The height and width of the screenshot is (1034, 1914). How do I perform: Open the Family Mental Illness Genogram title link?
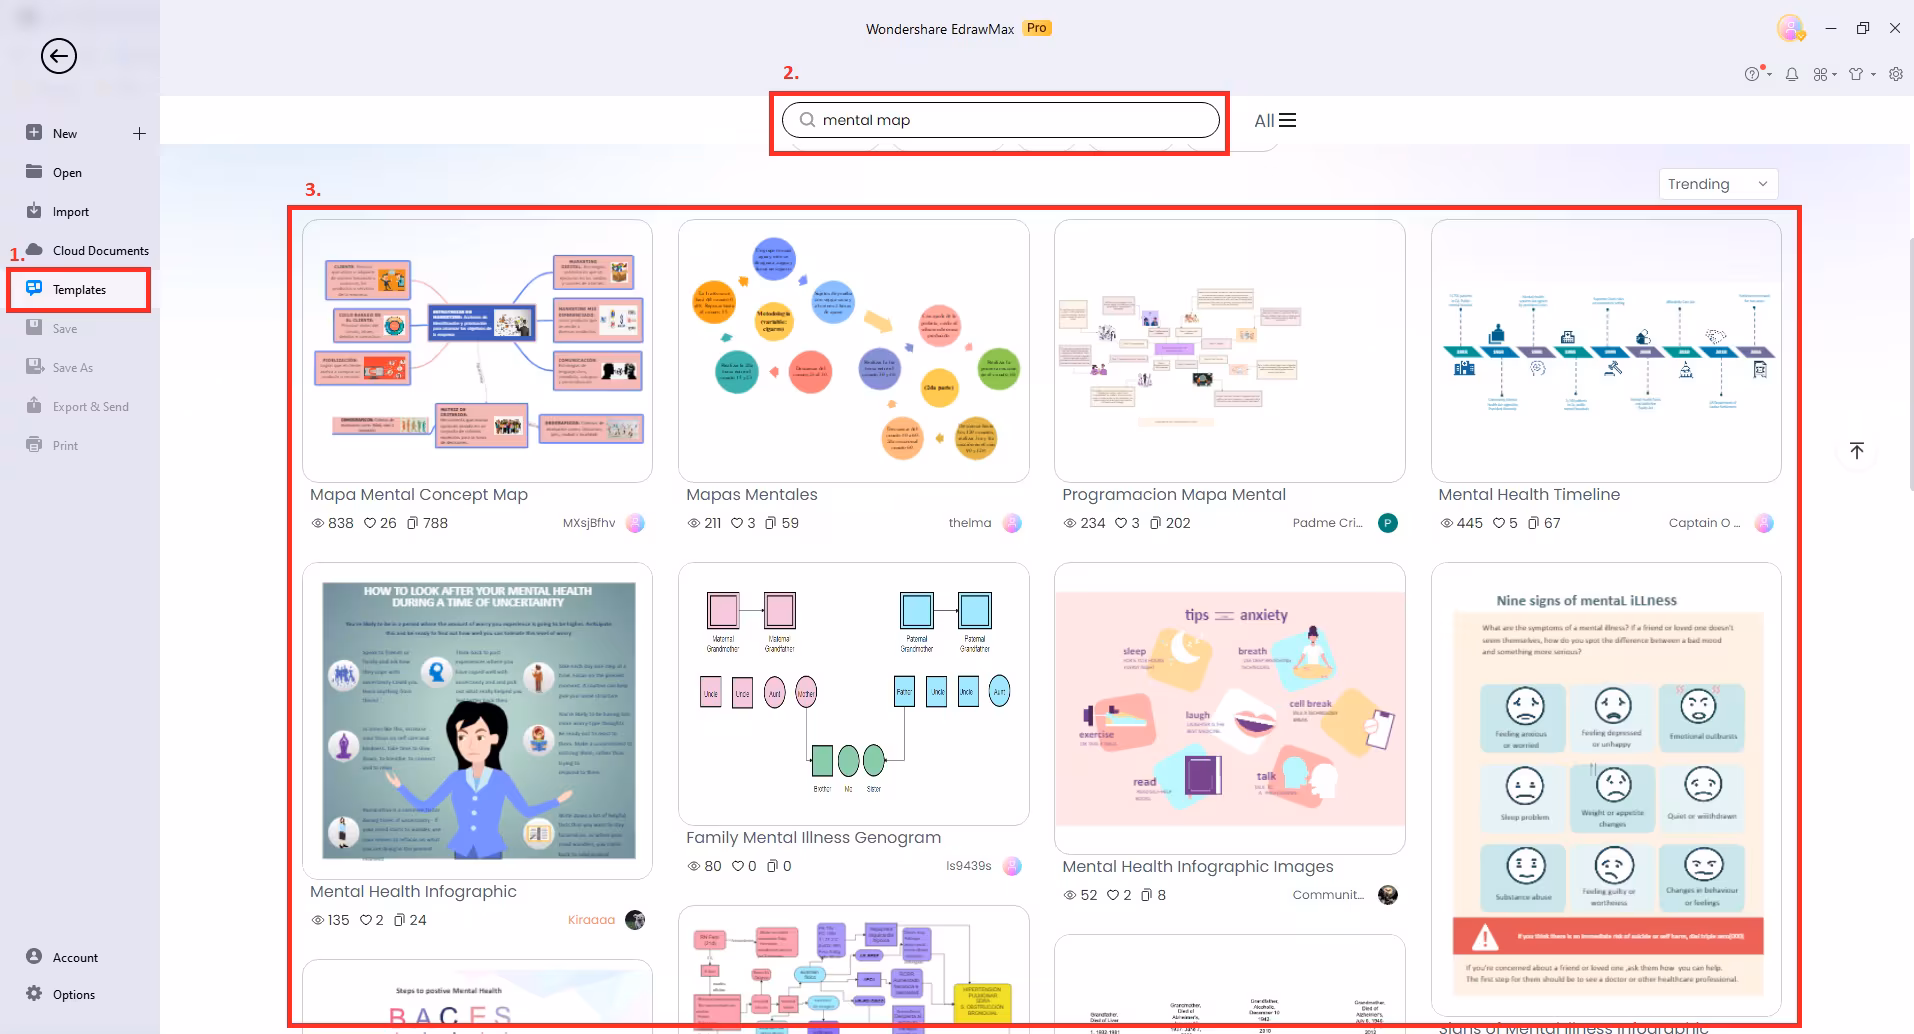[814, 837]
